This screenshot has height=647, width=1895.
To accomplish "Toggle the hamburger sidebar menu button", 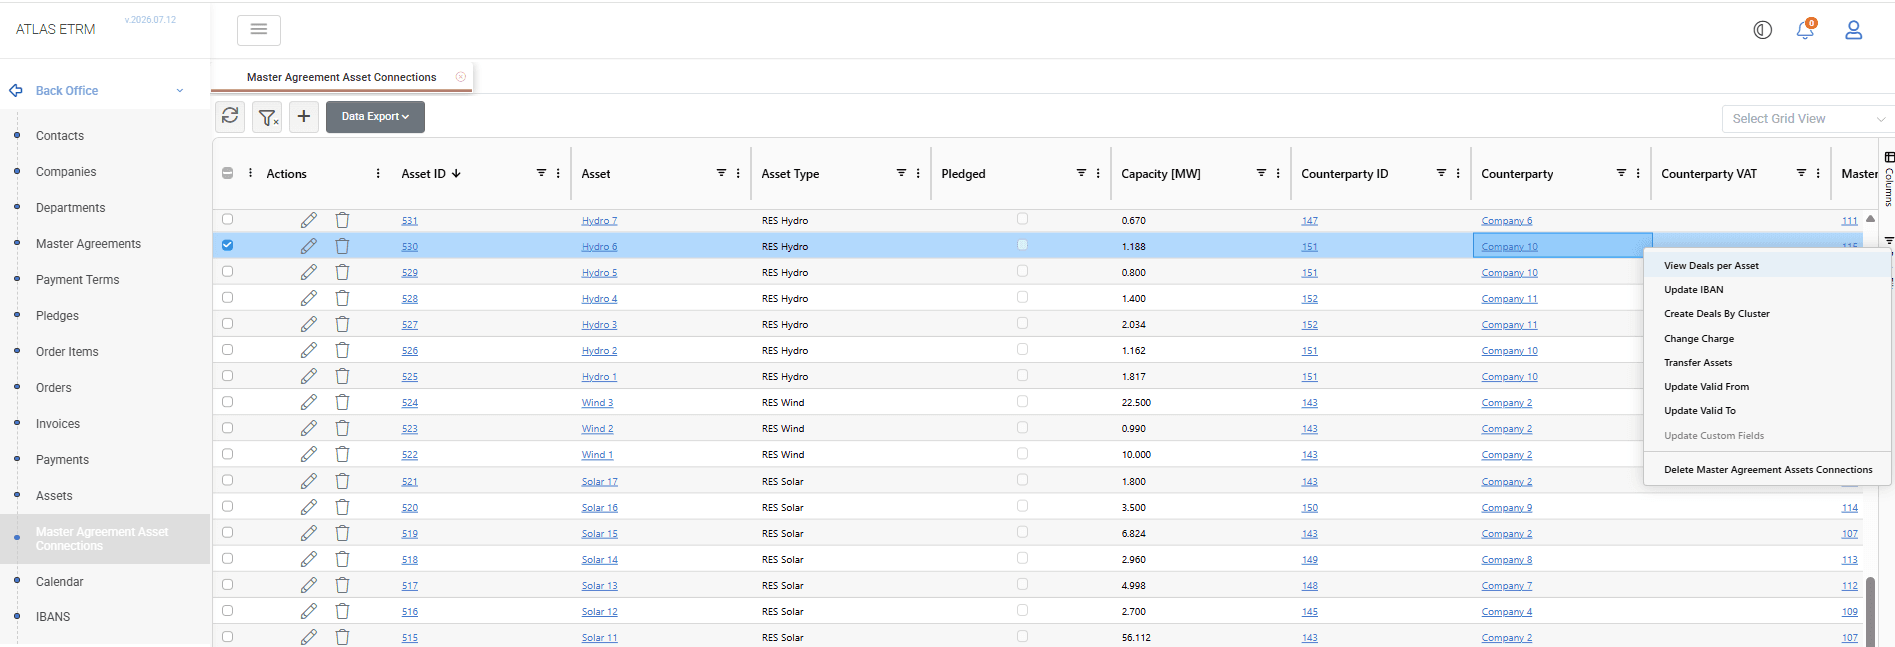I will click(x=259, y=30).
